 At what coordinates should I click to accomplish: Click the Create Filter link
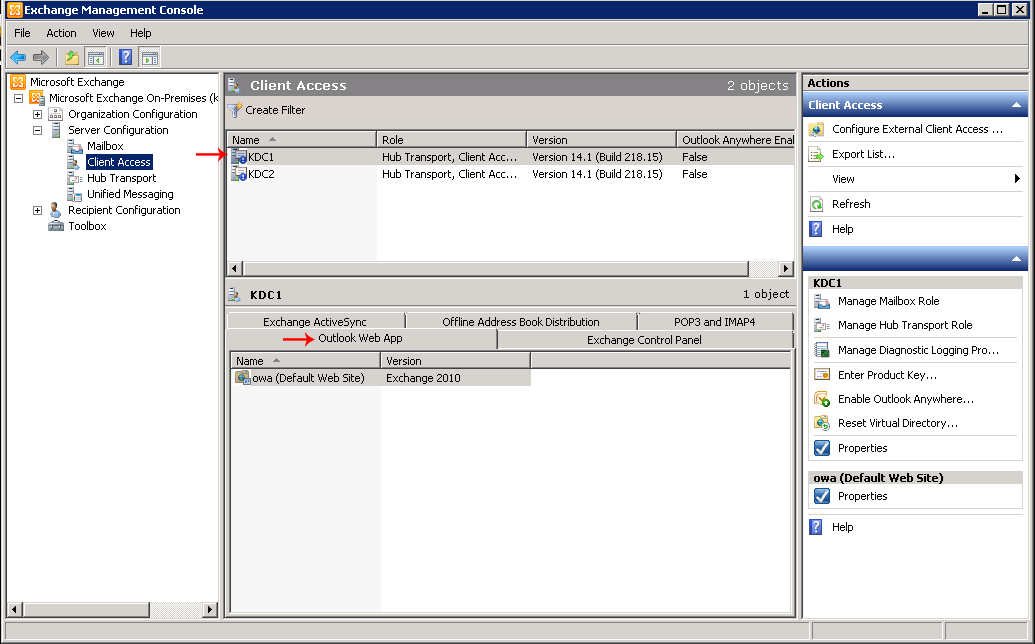point(275,110)
